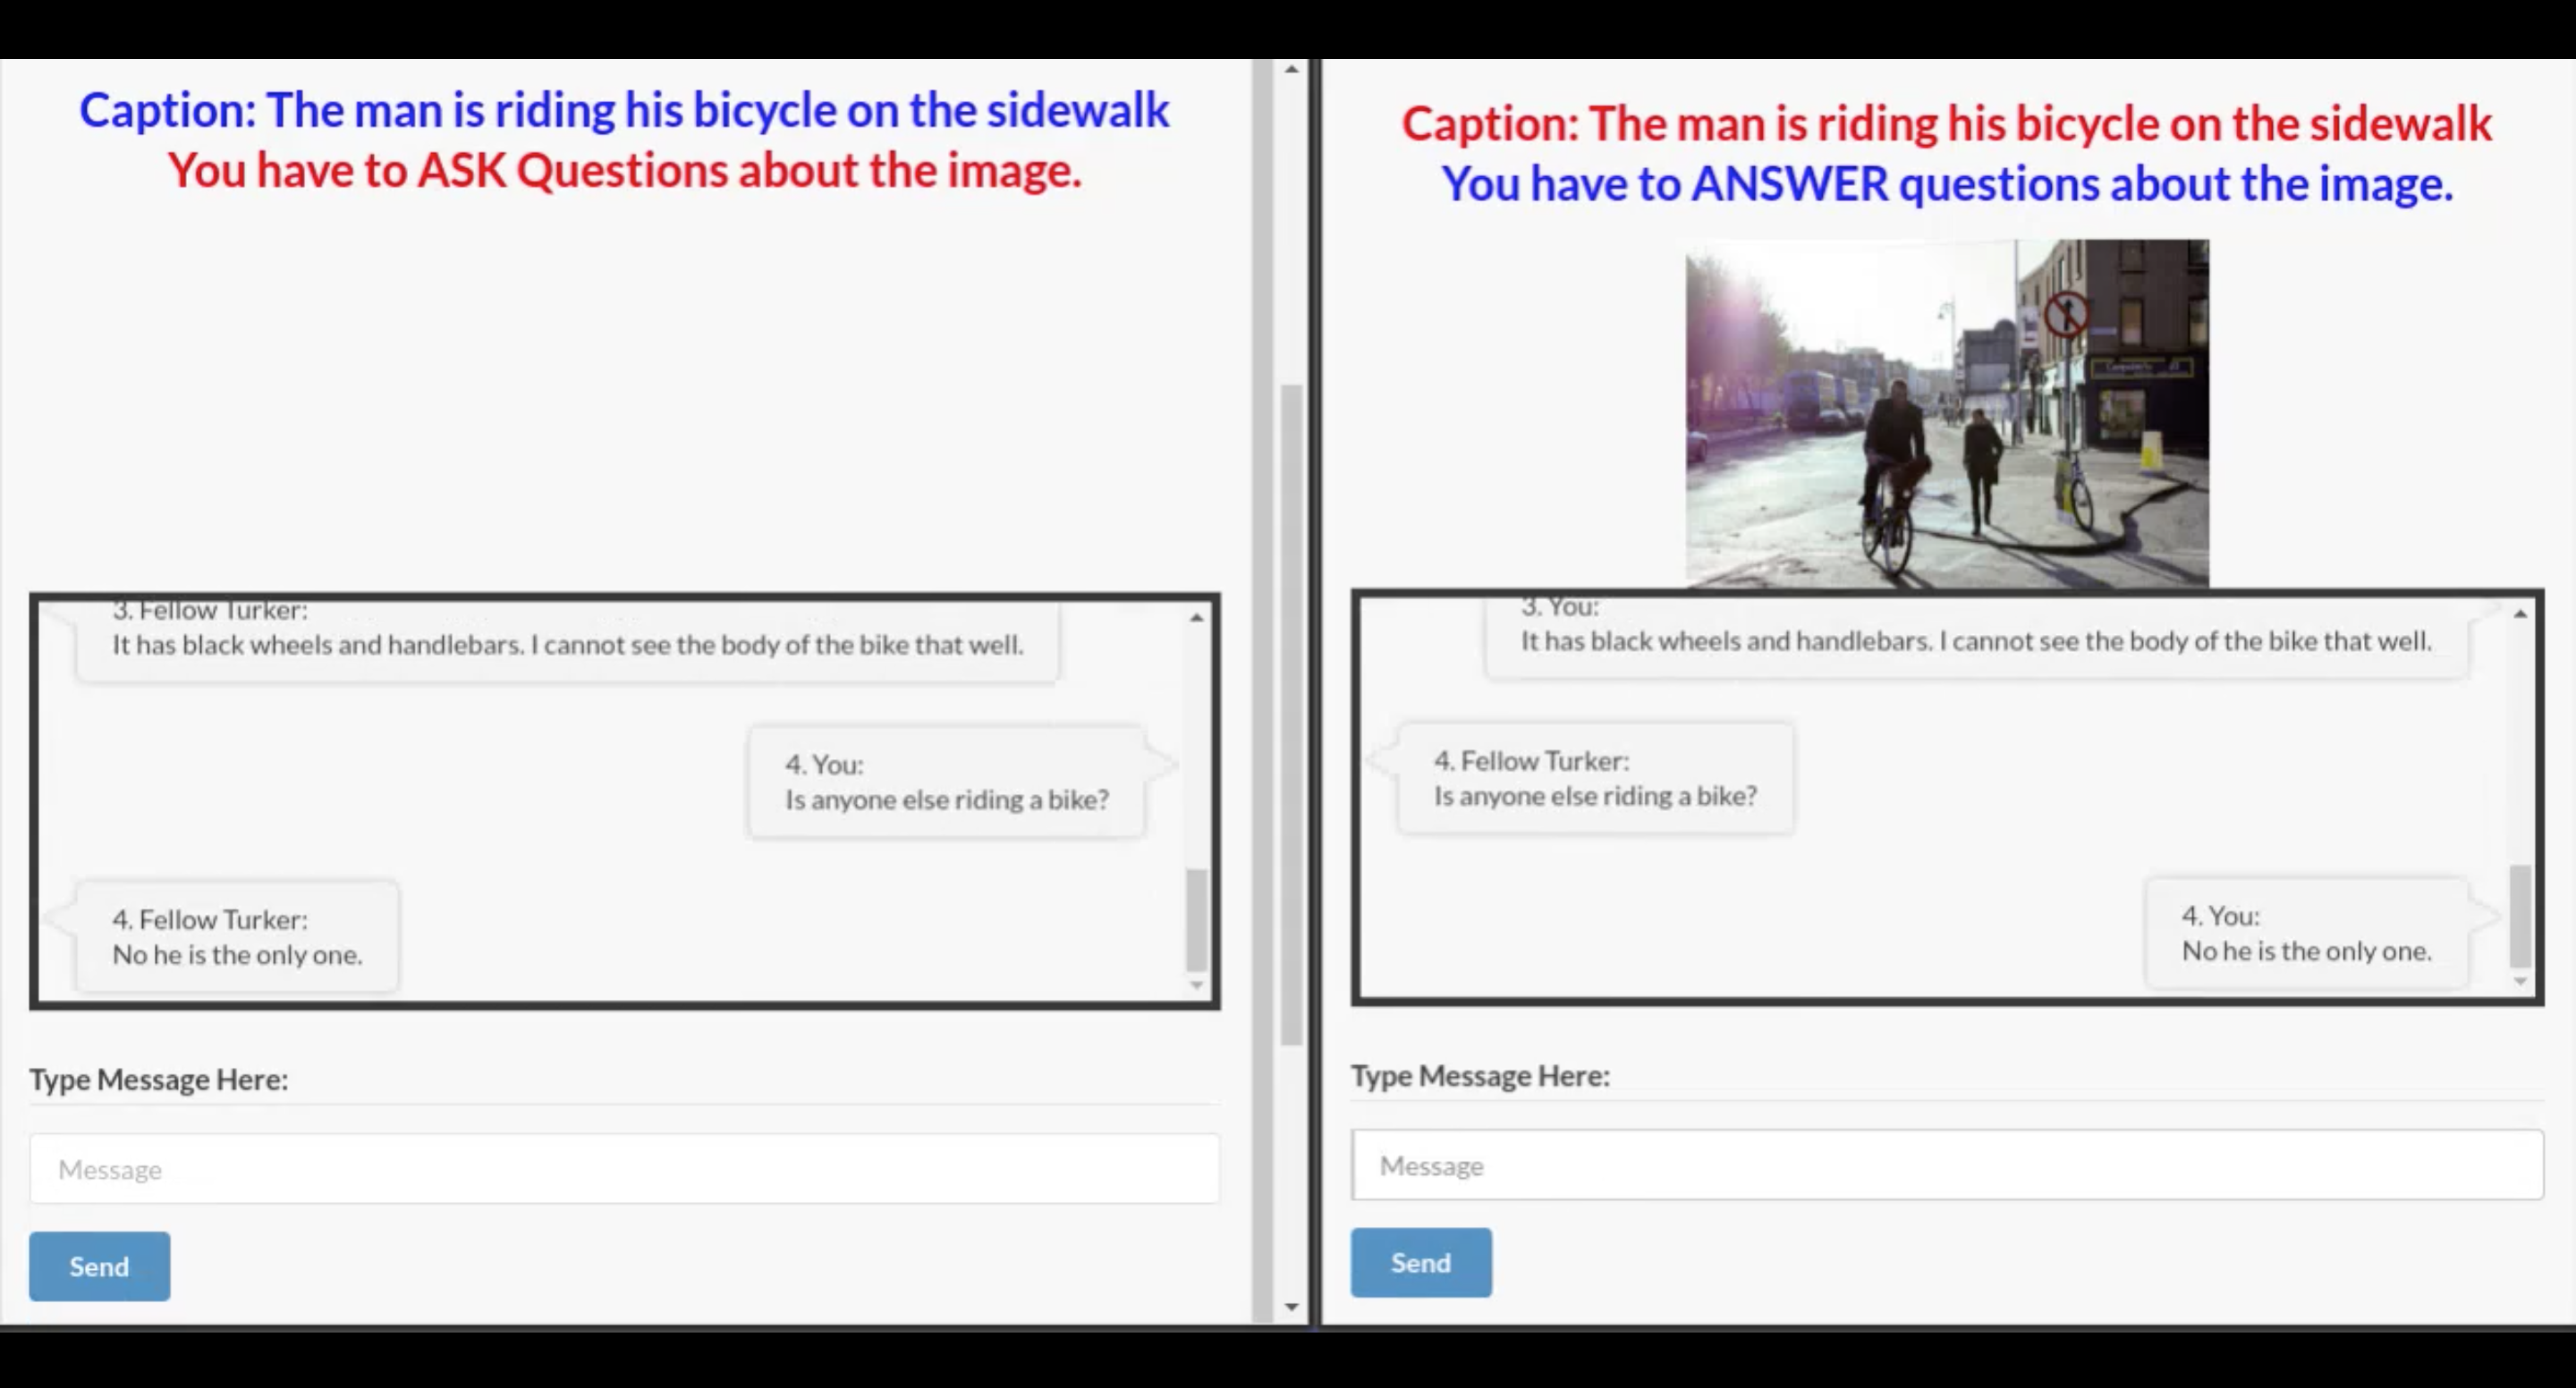Click left 'No he is the only one.' reply
The height and width of the screenshot is (1388, 2576).
pyautogui.click(x=237, y=937)
